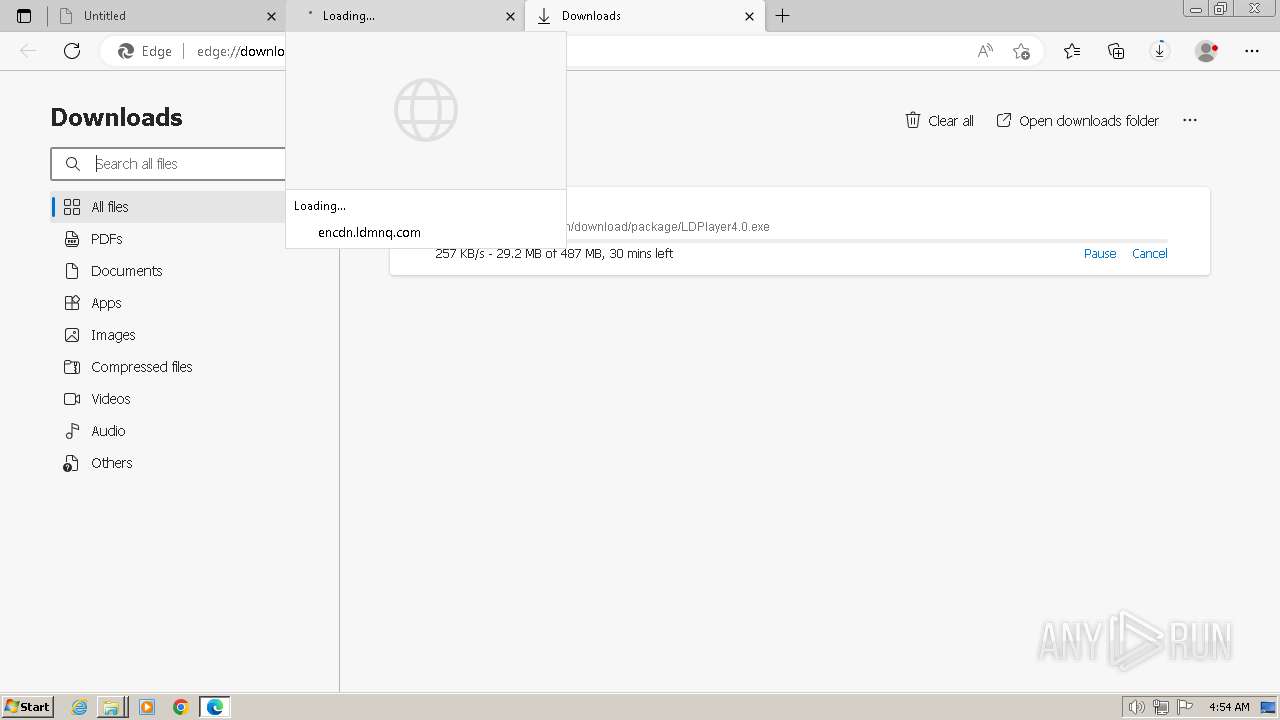Close the Downloads tab
The width and height of the screenshot is (1280, 720).
749,16
